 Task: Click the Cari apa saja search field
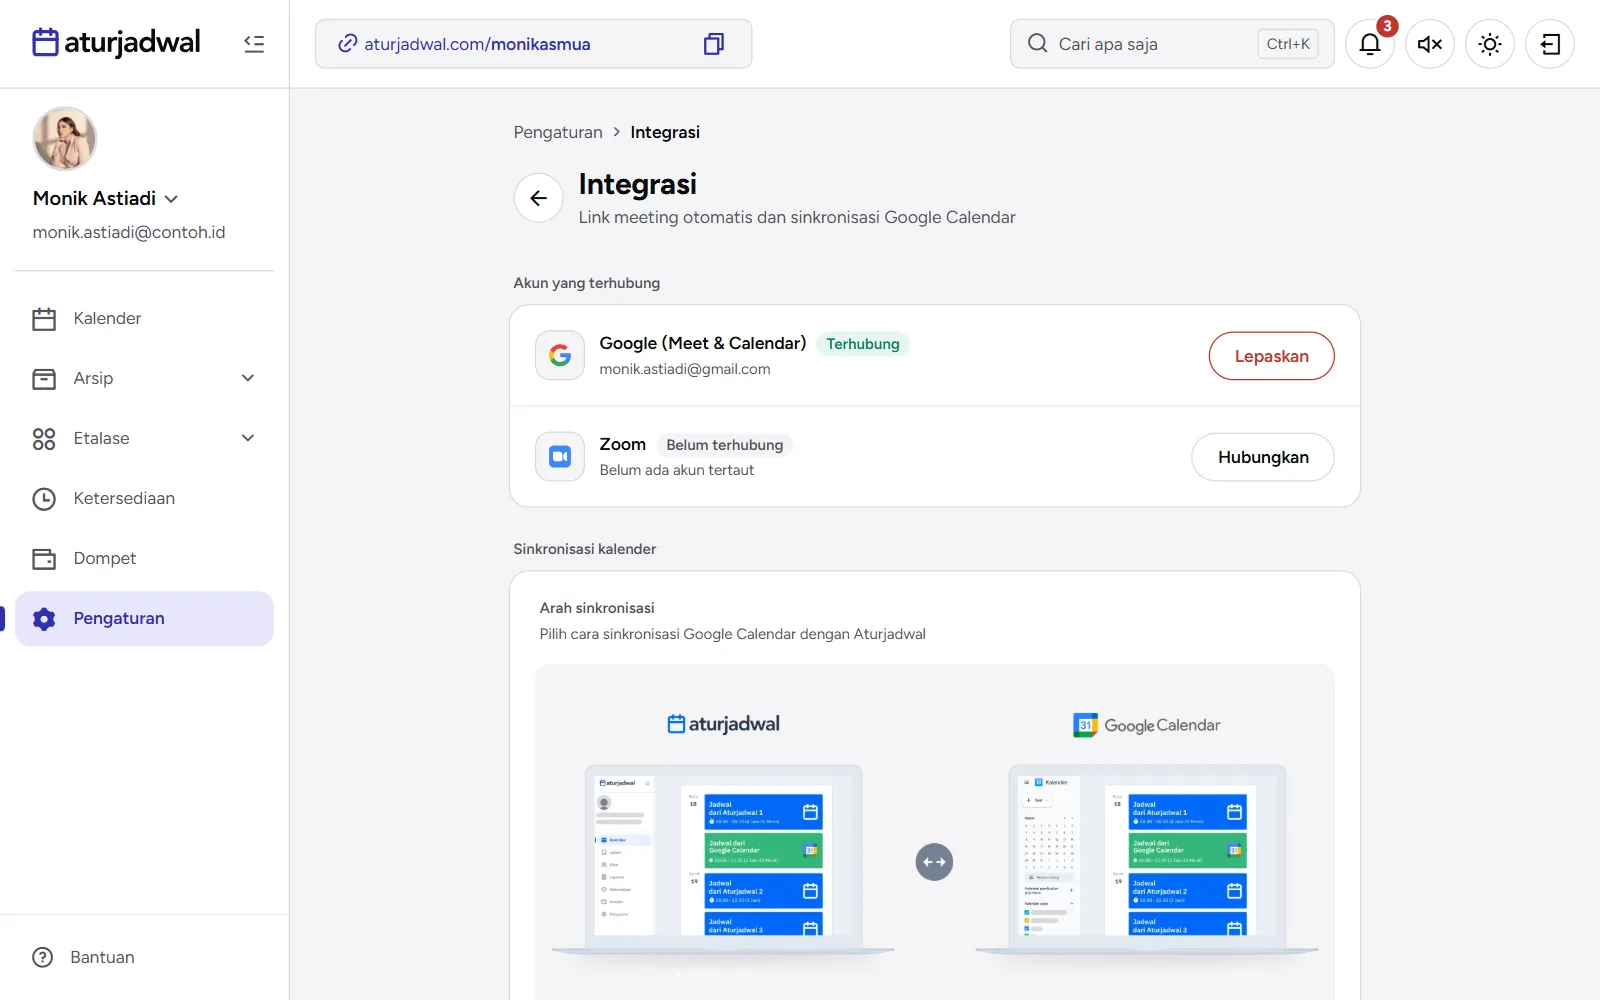1172,44
